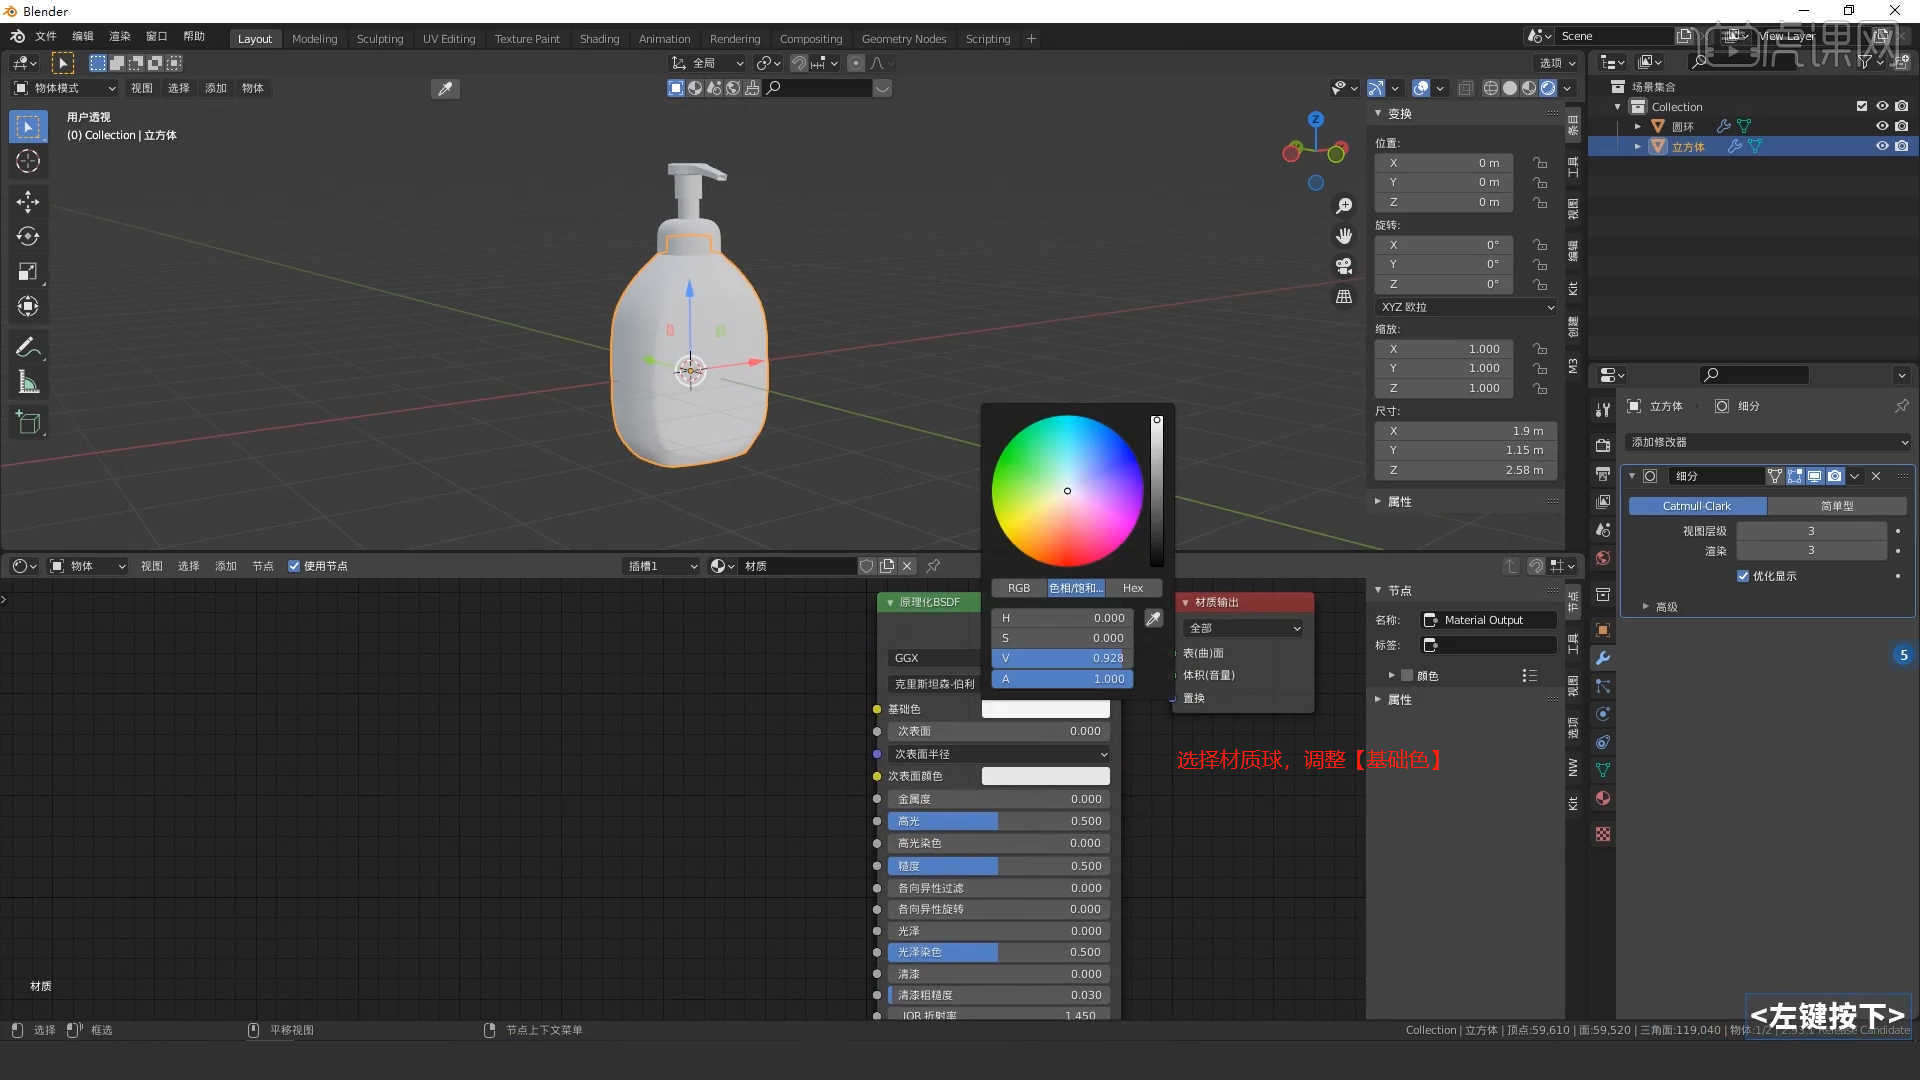1920x1080 pixels.
Task: Select the Move tool in toolbar
Action: pyautogui.click(x=27, y=201)
